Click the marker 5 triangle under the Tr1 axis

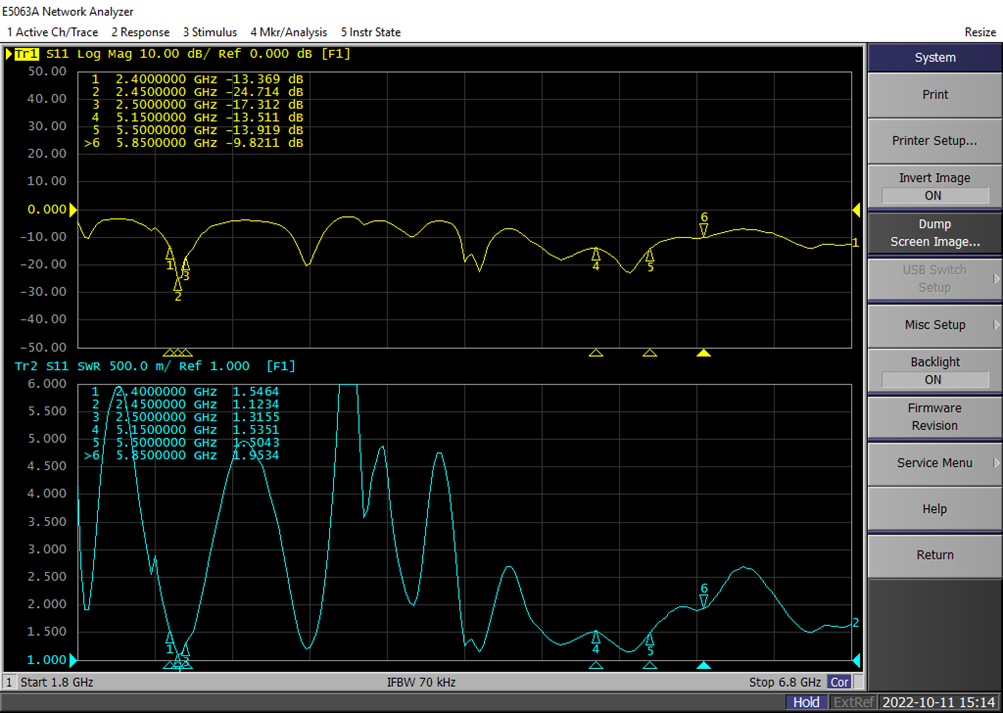[x=650, y=353]
